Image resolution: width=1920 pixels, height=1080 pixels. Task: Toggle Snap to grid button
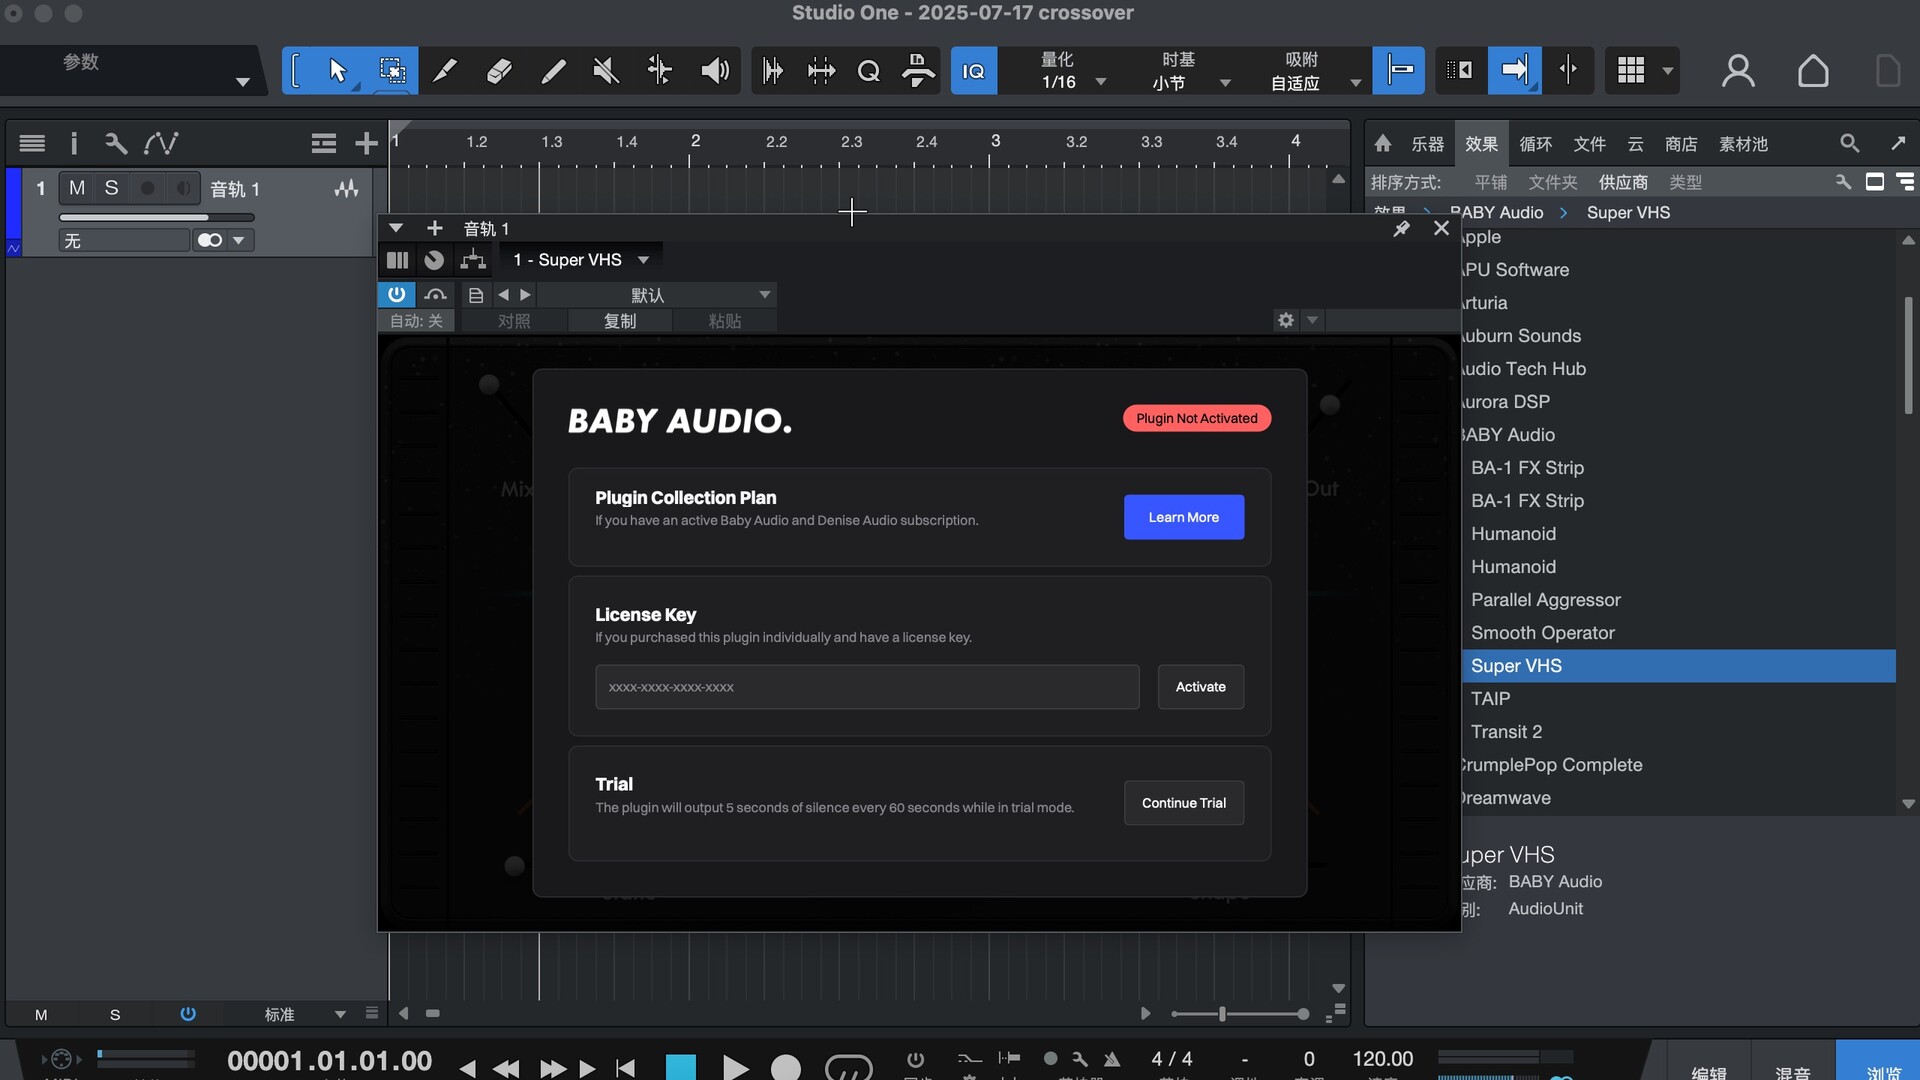point(1399,71)
